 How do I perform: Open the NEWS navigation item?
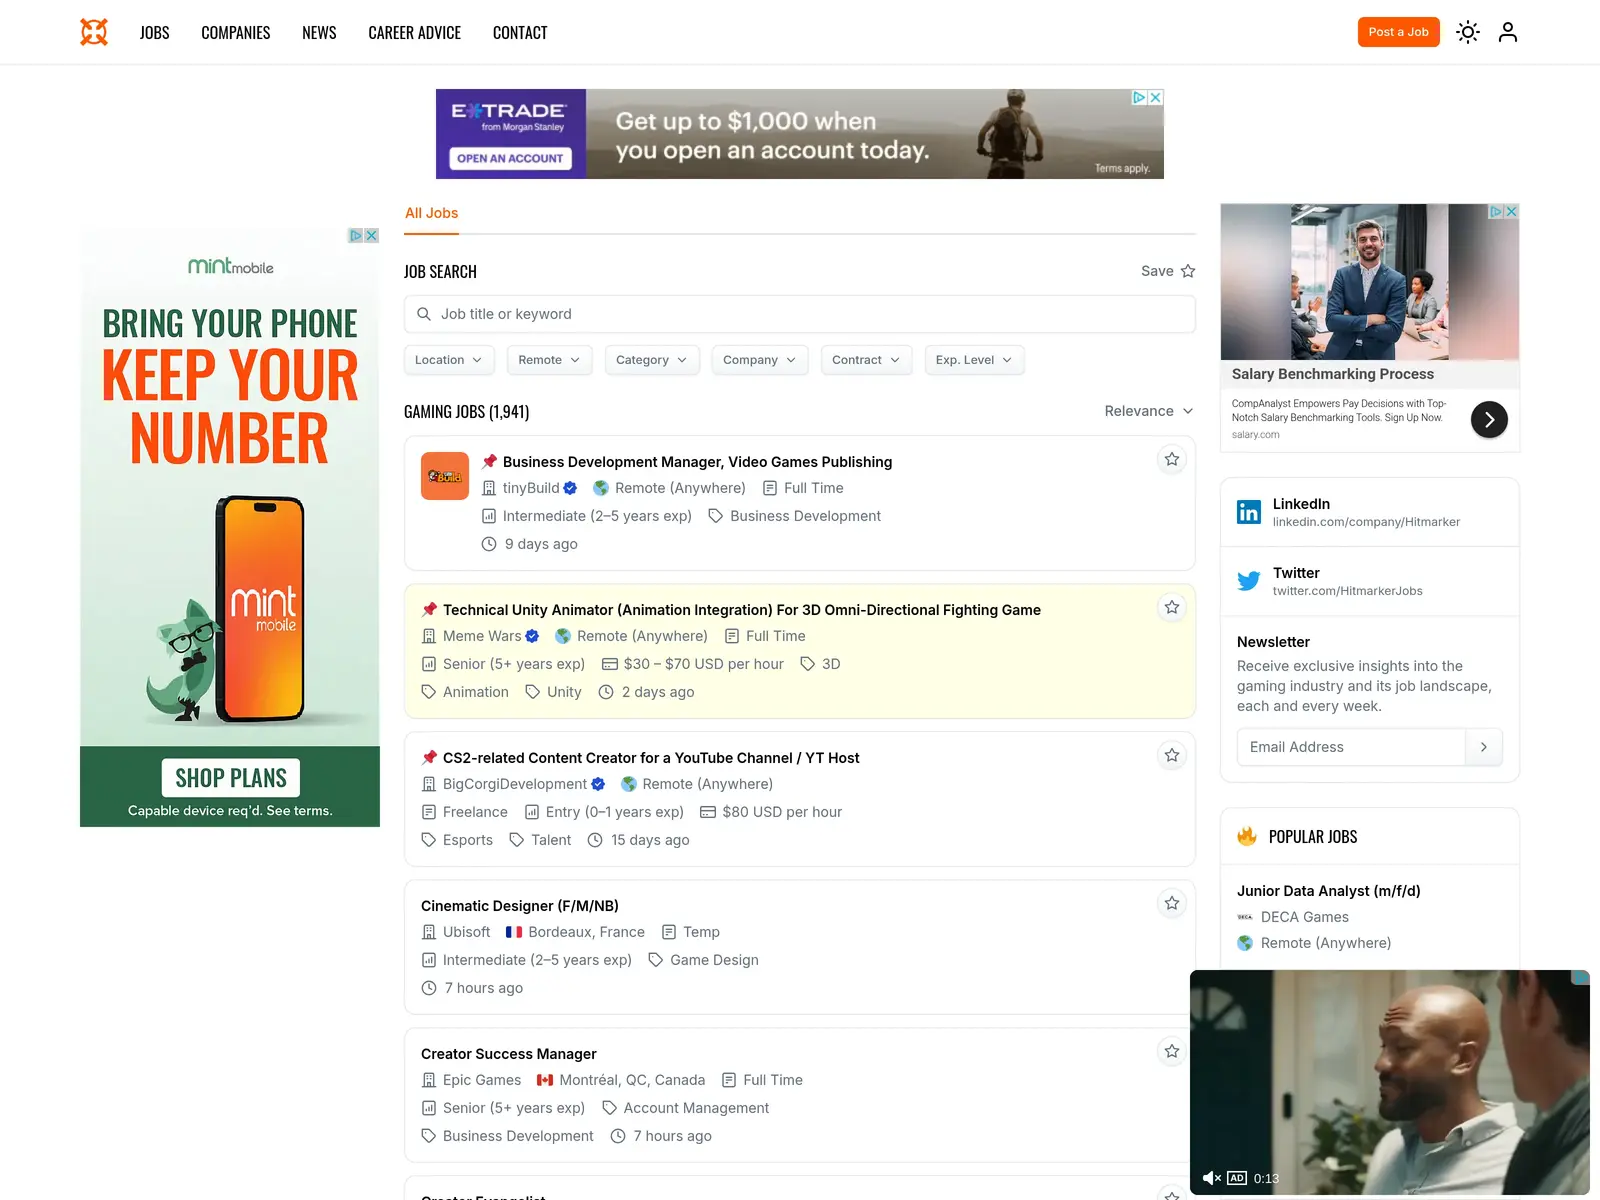pyautogui.click(x=319, y=33)
